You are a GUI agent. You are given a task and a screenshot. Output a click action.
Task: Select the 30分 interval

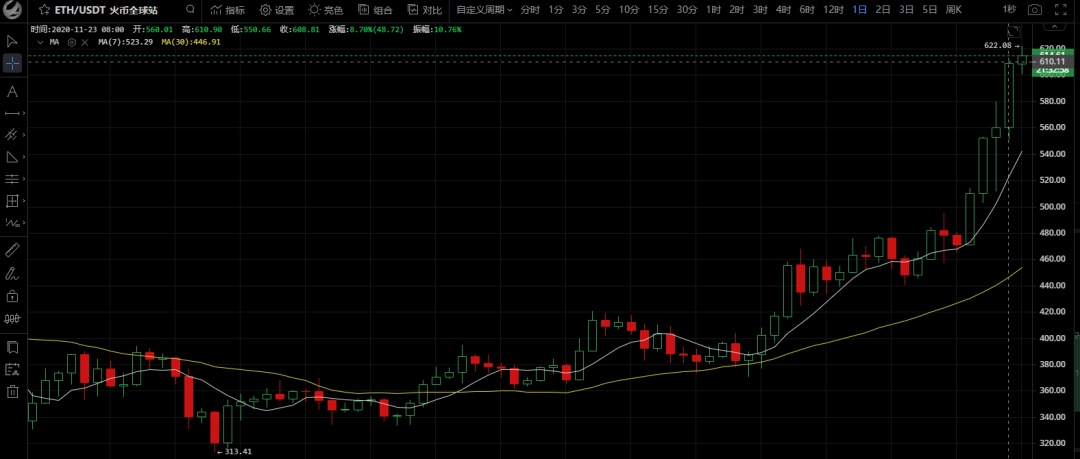[687, 10]
